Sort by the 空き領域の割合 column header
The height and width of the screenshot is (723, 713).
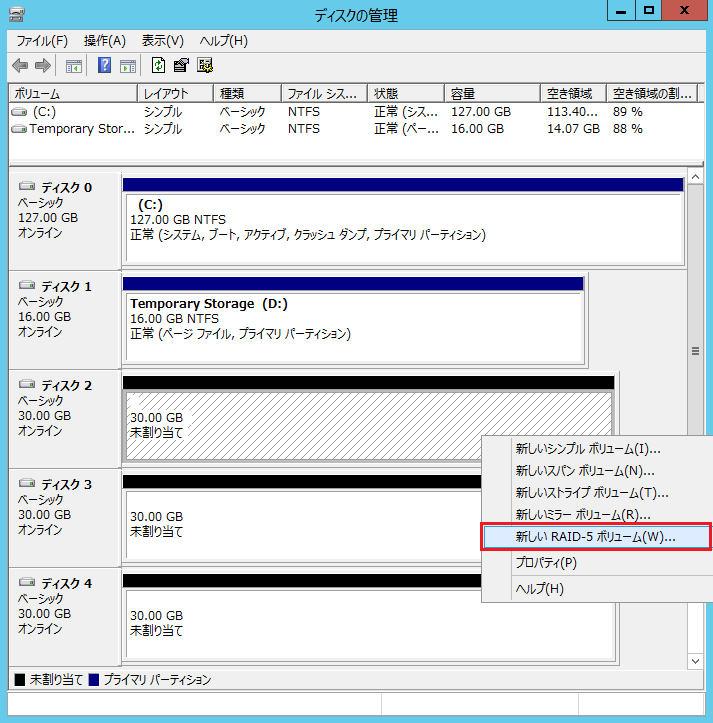[653, 94]
